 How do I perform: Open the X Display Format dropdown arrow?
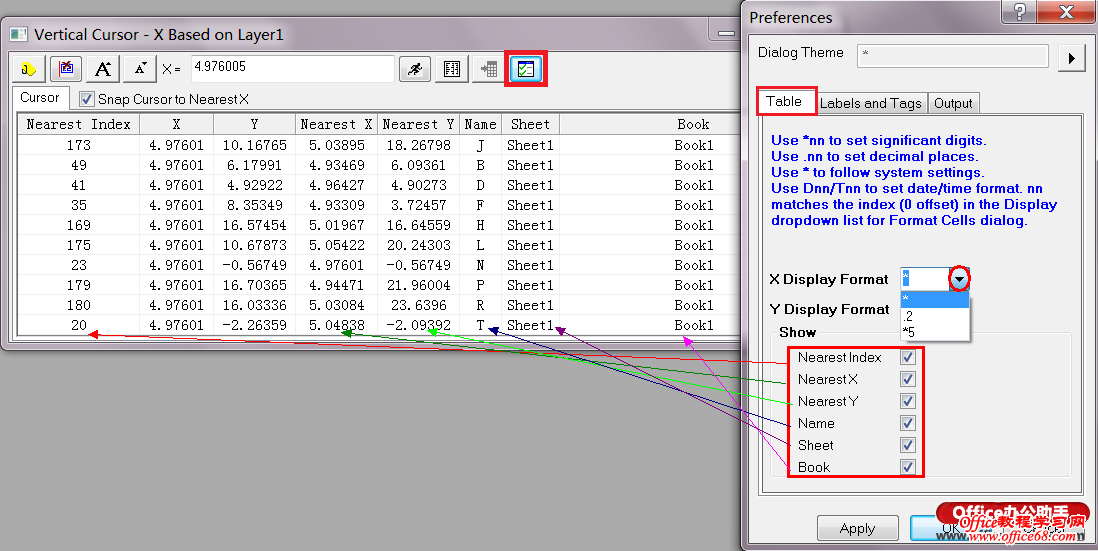click(959, 279)
